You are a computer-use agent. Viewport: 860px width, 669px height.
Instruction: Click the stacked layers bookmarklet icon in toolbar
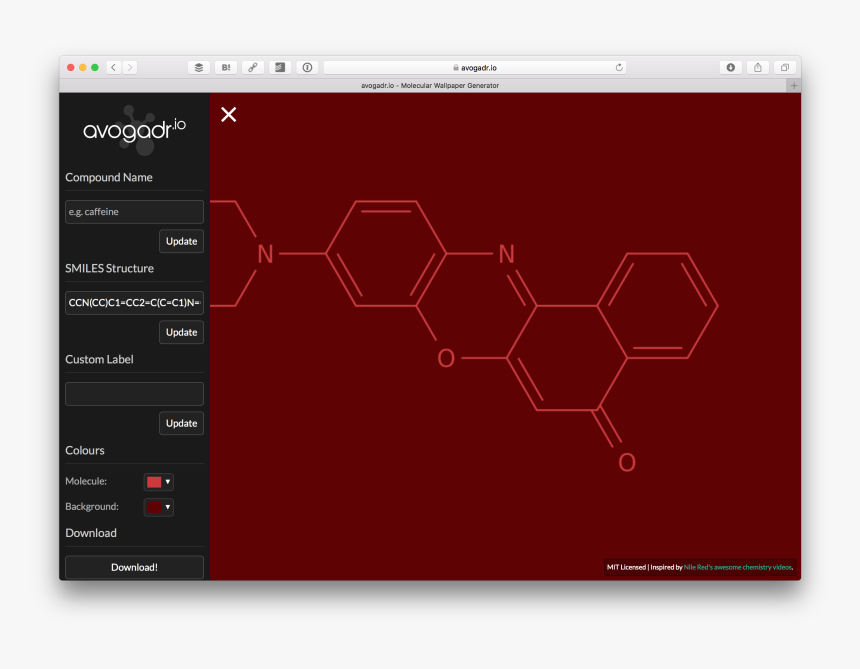pyautogui.click(x=198, y=67)
